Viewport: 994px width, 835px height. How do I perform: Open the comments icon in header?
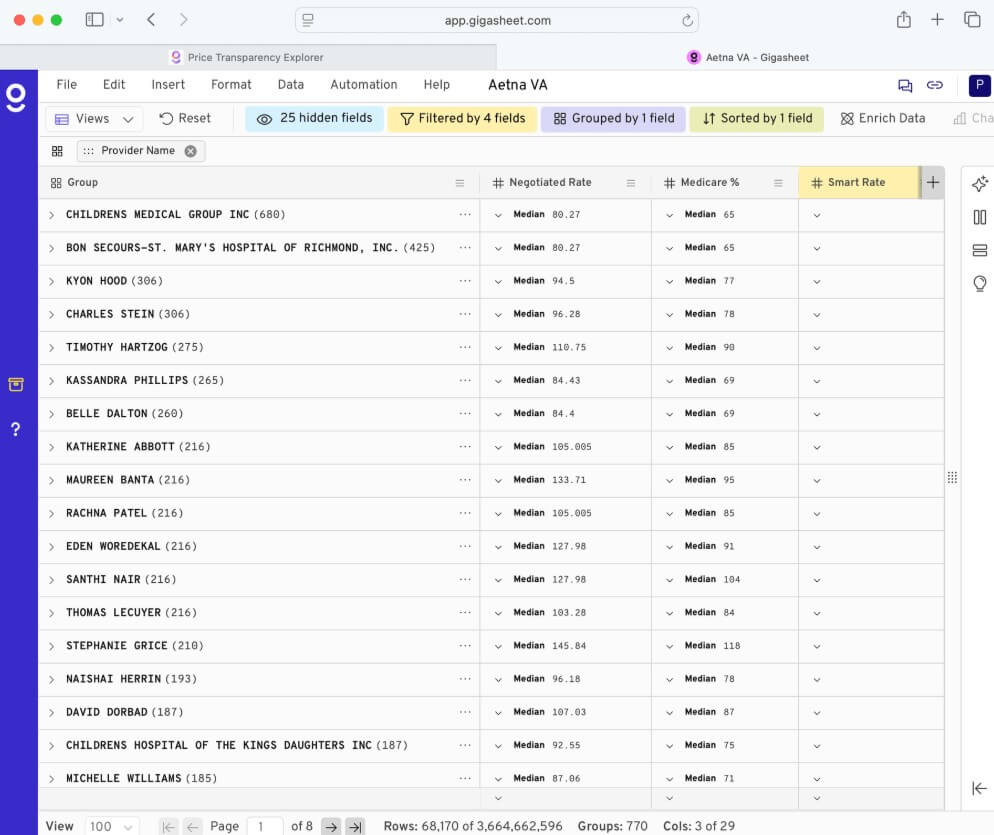coord(905,85)
